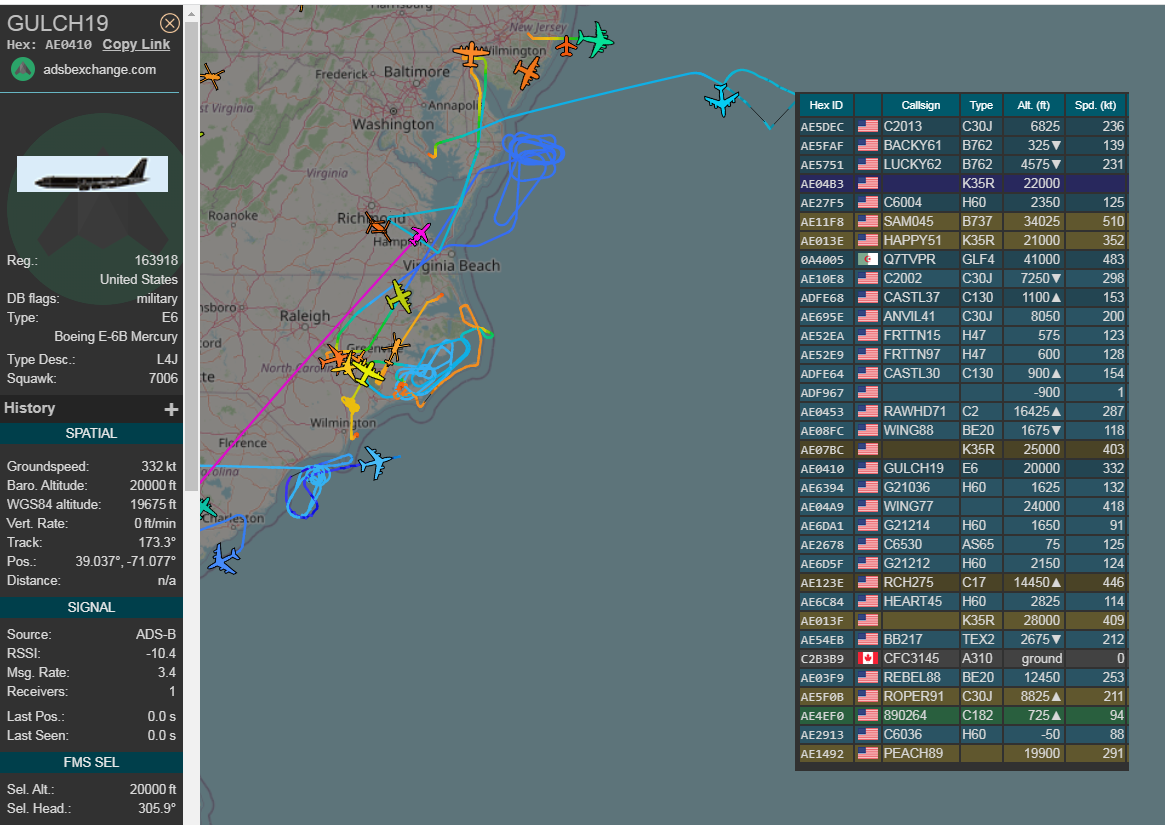Screen dimensions: 1165x825
Task: Select the FRTTN97 row
Action: pos(962,355)
